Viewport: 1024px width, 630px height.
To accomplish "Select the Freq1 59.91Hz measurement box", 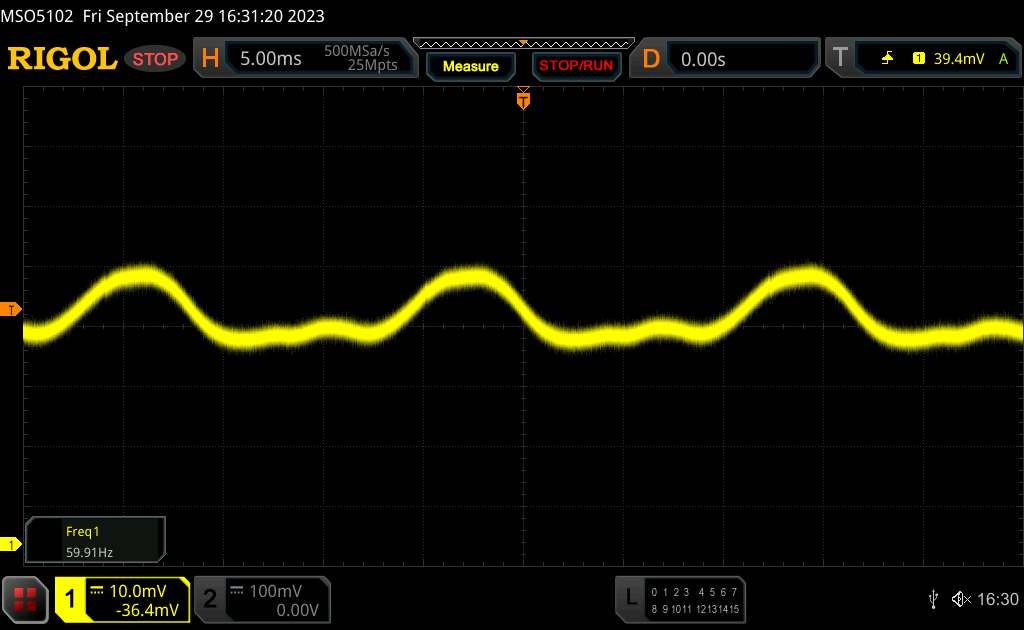I will (x=95, y=539).
